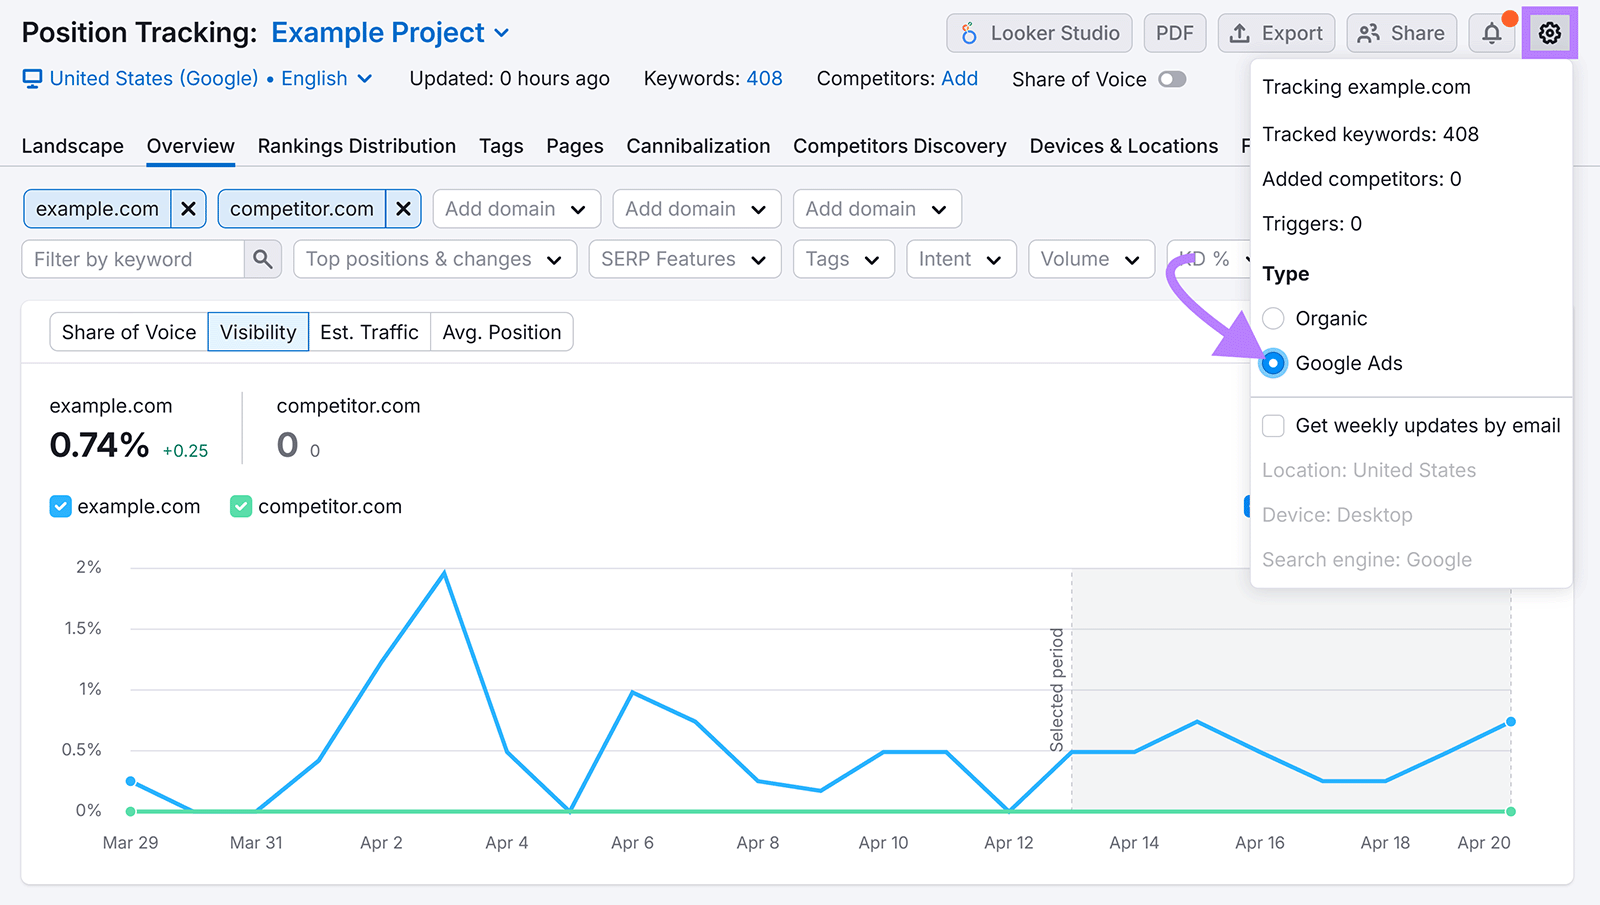Enable weekly email updates checkbox
Viewport: 1600px width, 905px height.
(1273, 426)
